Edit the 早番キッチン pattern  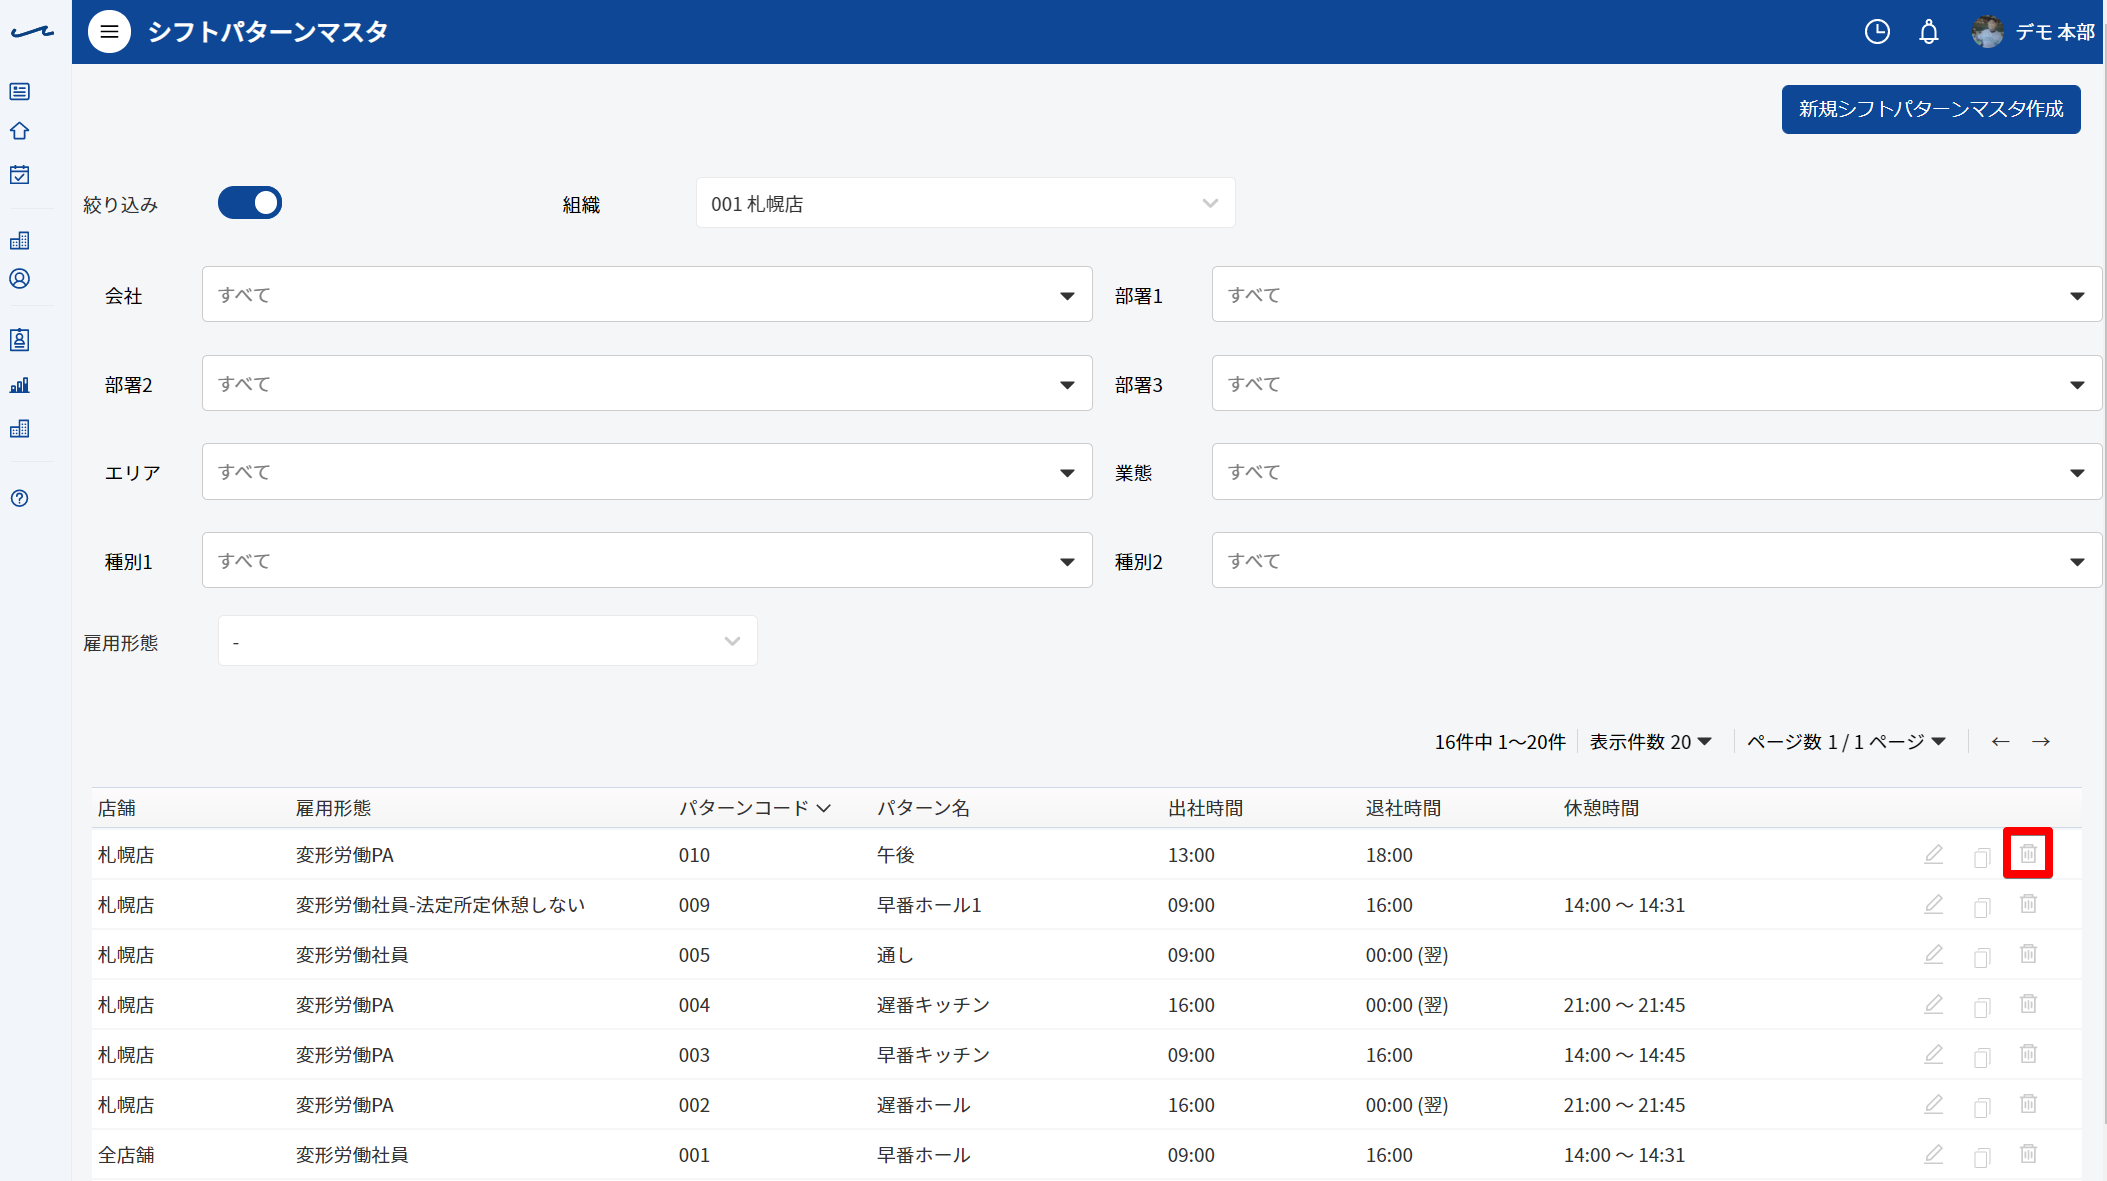(1934, 1055)
